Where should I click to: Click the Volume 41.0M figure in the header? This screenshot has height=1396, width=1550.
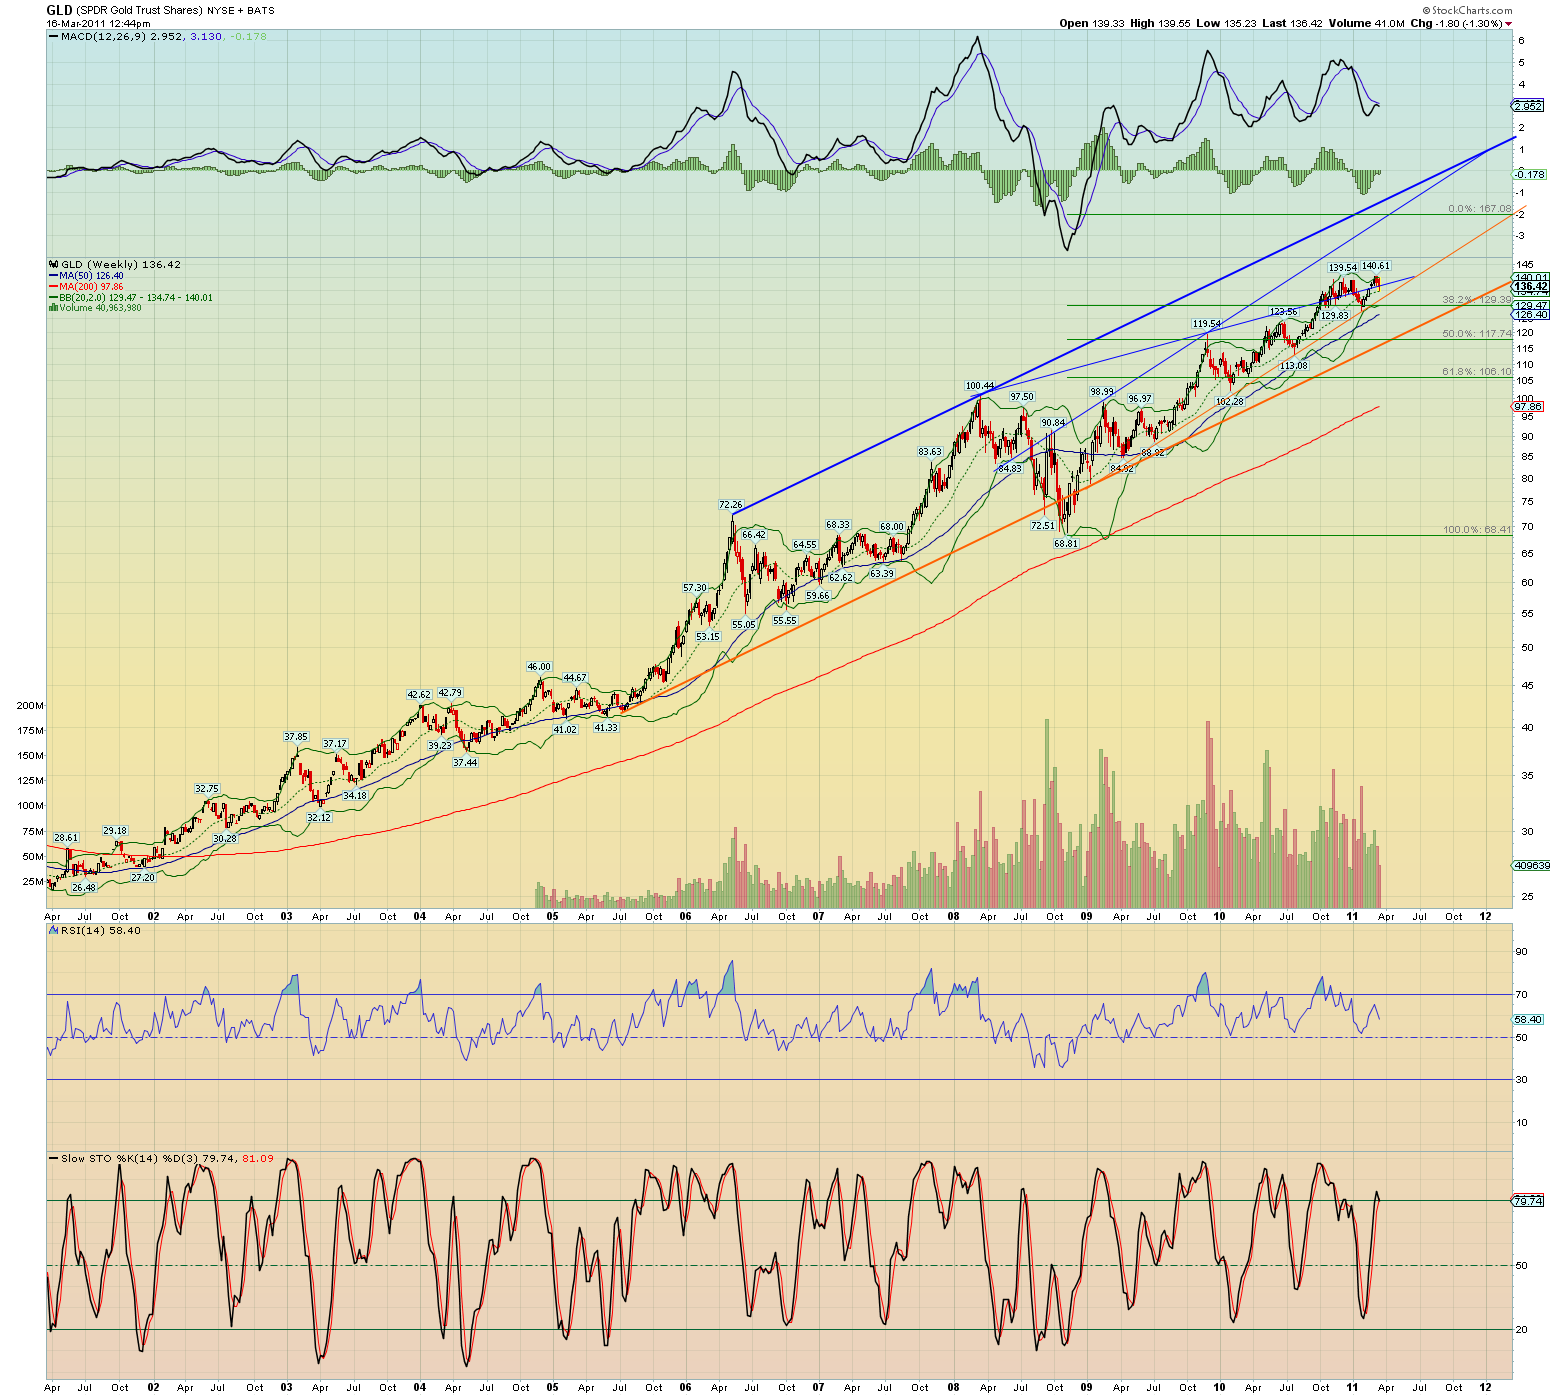pos(1367,23)
